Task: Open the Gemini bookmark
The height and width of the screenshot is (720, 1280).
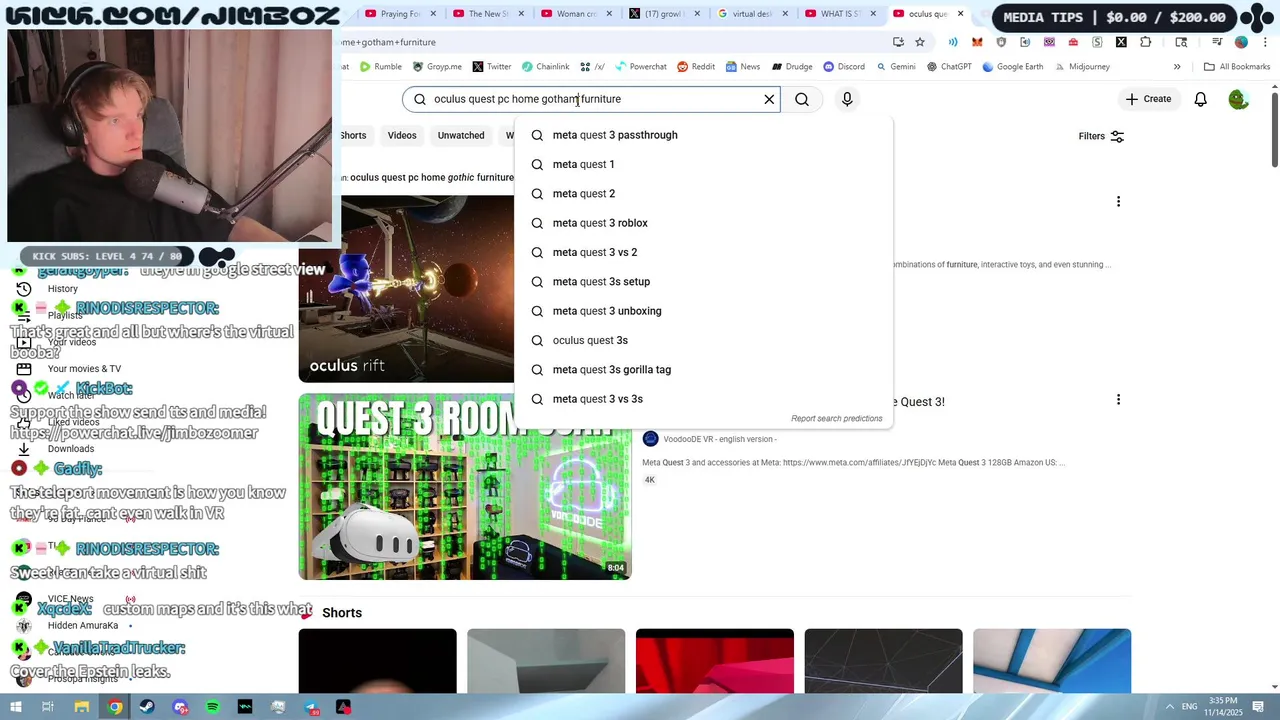Action: (895, 67)
